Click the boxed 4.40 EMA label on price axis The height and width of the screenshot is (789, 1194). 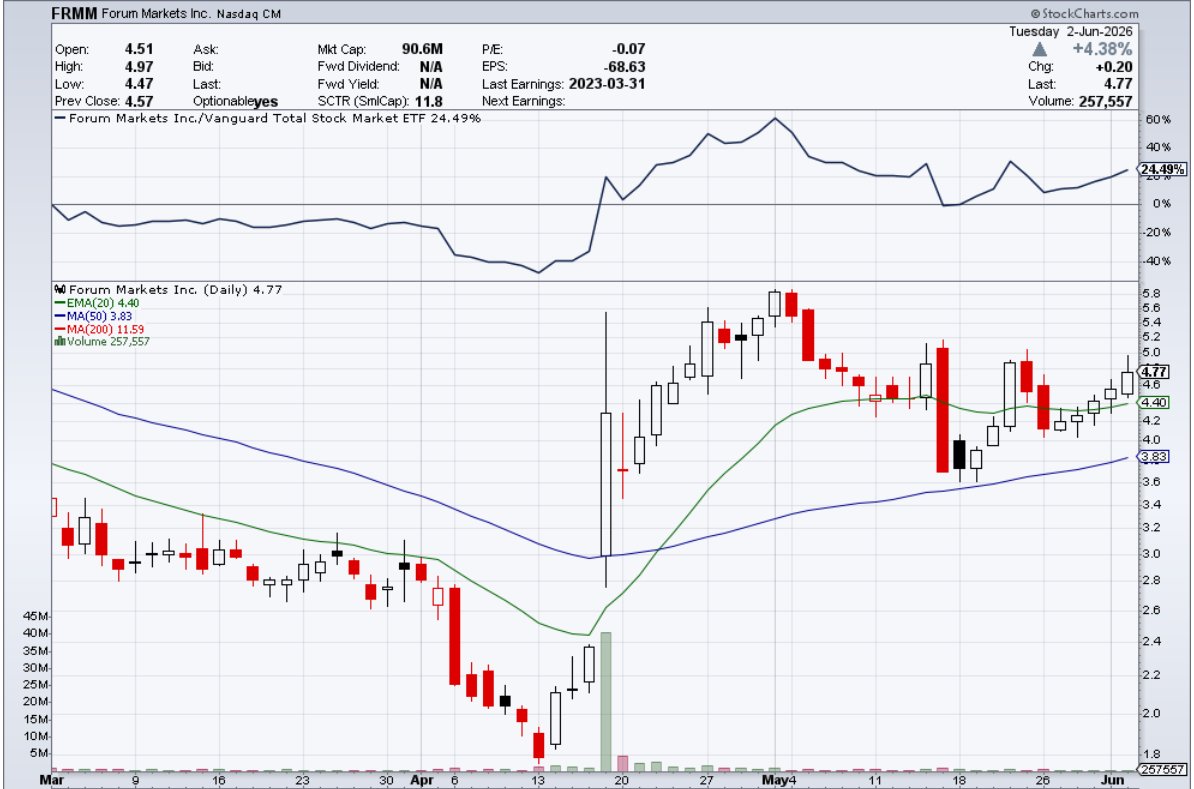1154,403
